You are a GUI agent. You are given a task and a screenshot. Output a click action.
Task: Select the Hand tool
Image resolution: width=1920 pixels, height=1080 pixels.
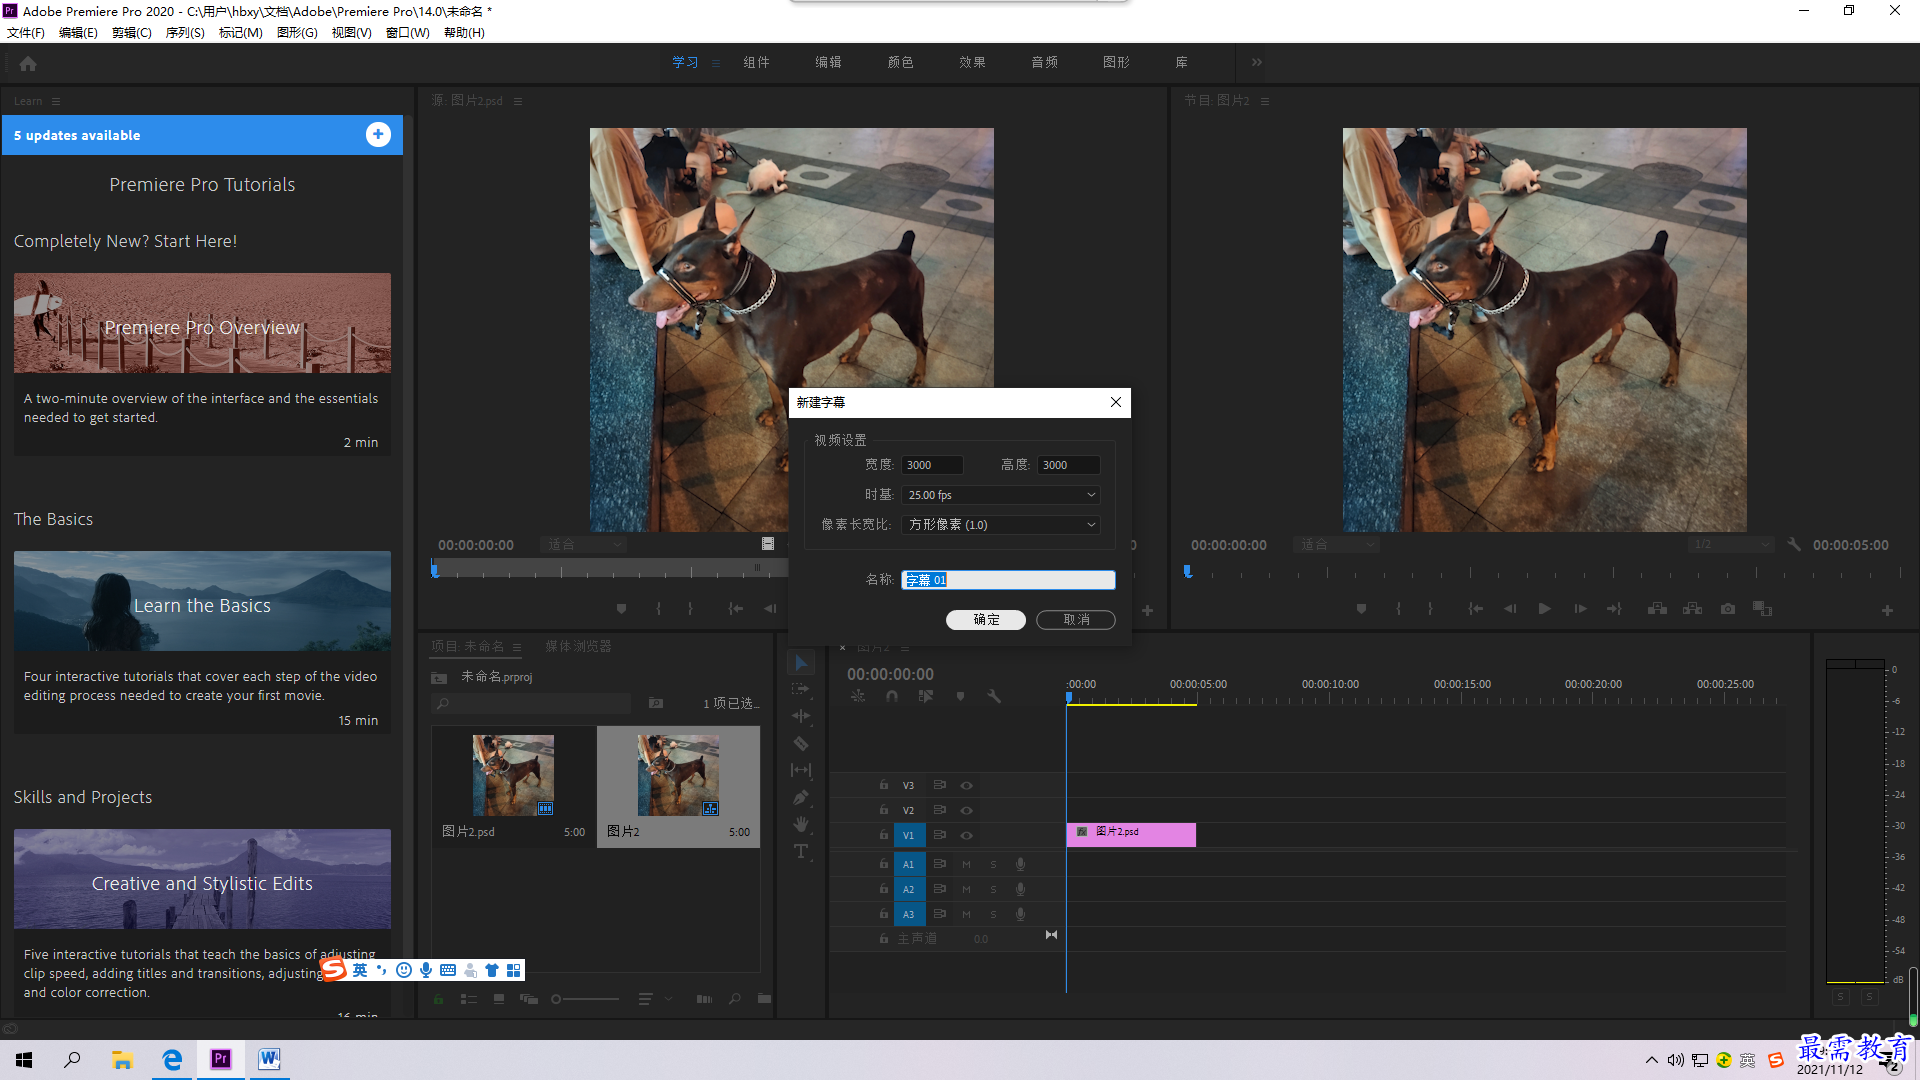click(x=801, y=824)
